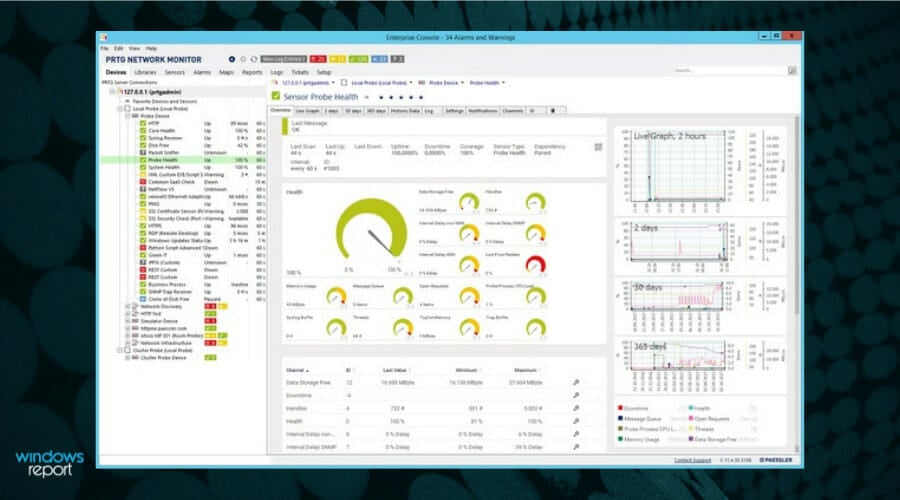Collapse the Local Probe tree node
Viewport: 900px width, 500px height.
point(120,108)
